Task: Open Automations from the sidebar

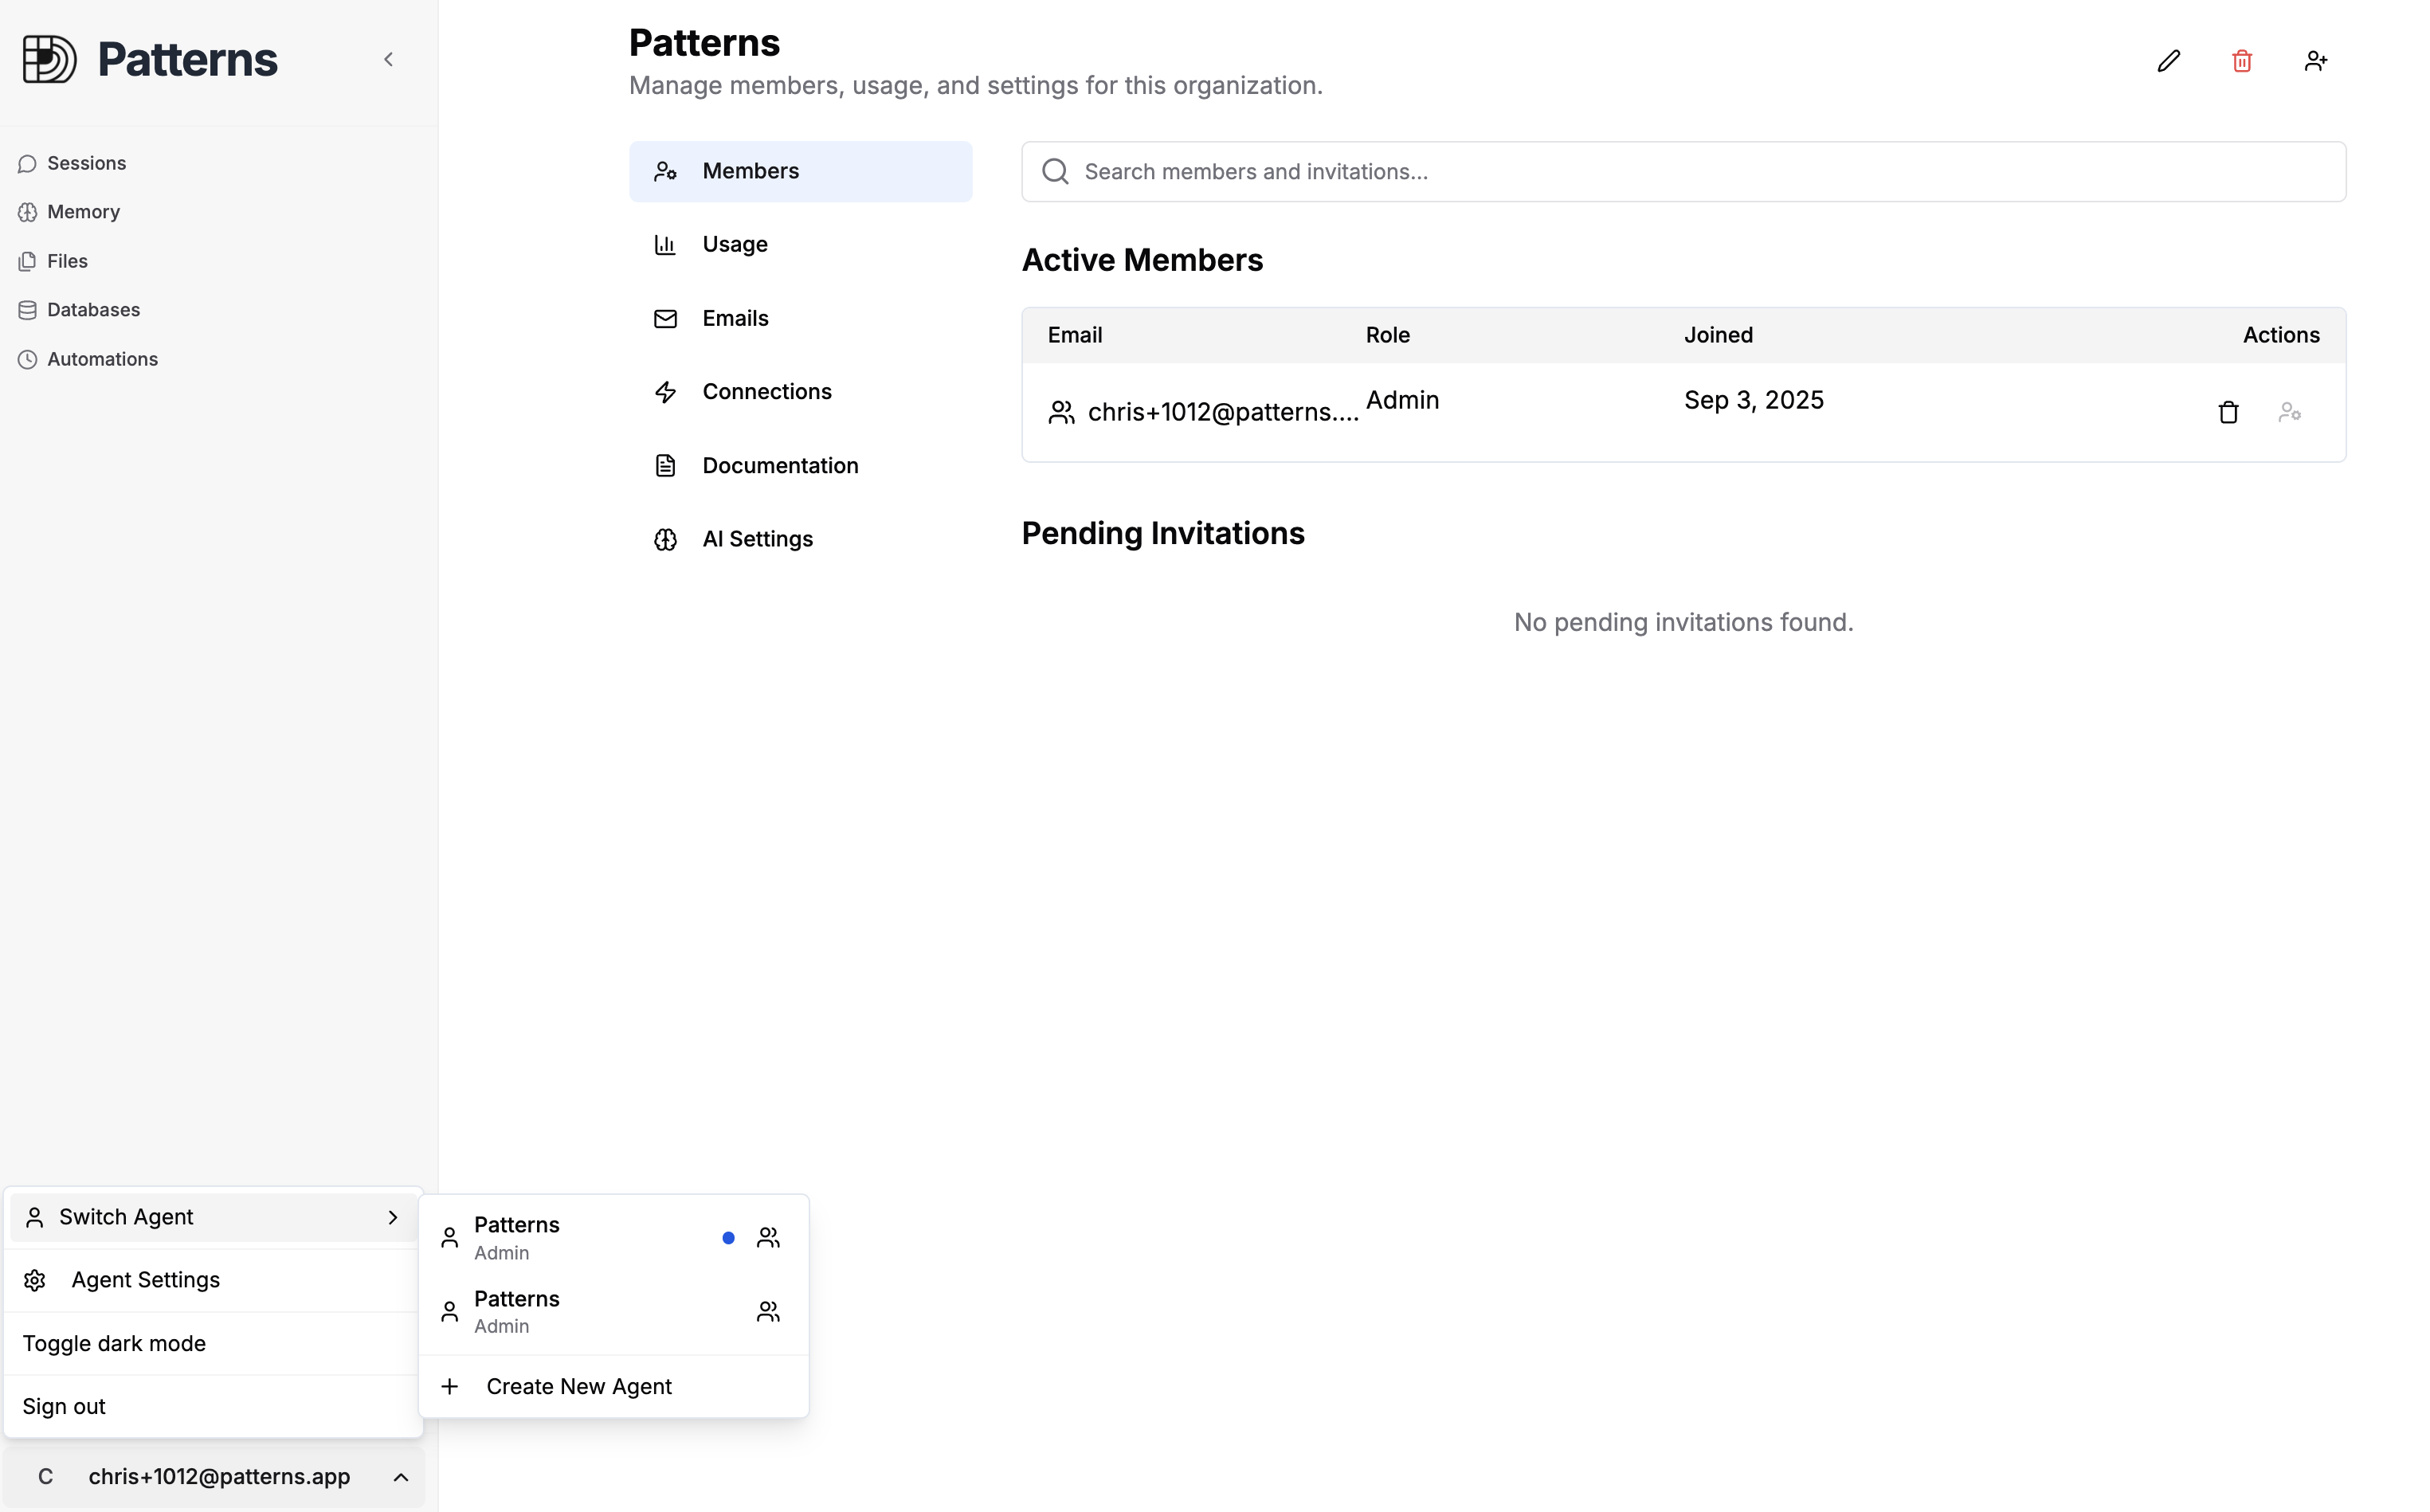Action: 102,358
